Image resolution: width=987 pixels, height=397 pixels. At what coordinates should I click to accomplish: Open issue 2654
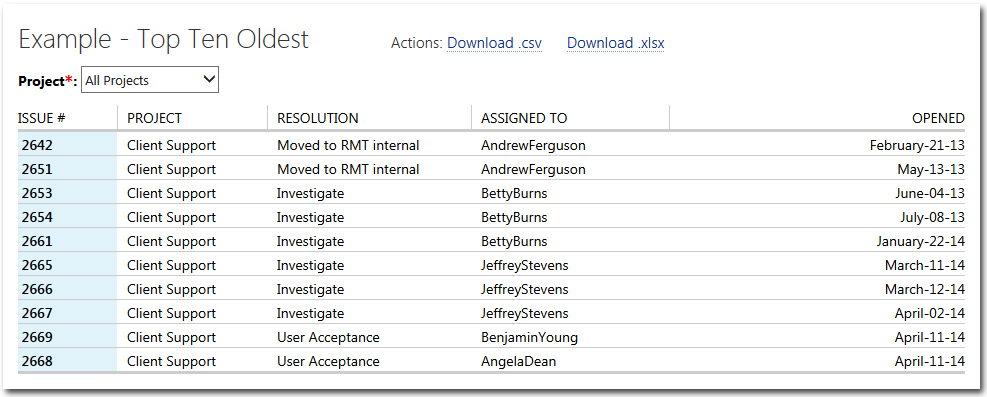37,217
